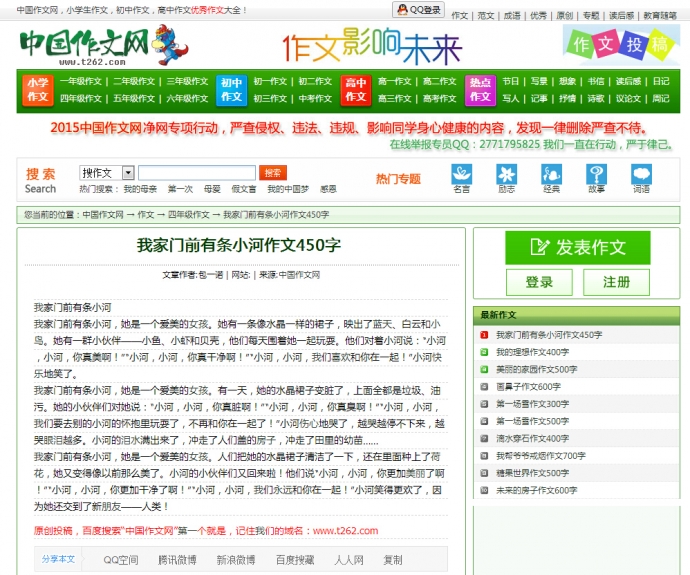Open 第一场雪作文300字 in latest list
Image resolution: width=690 pixels, height=575 pixels.
coord(532,404)
